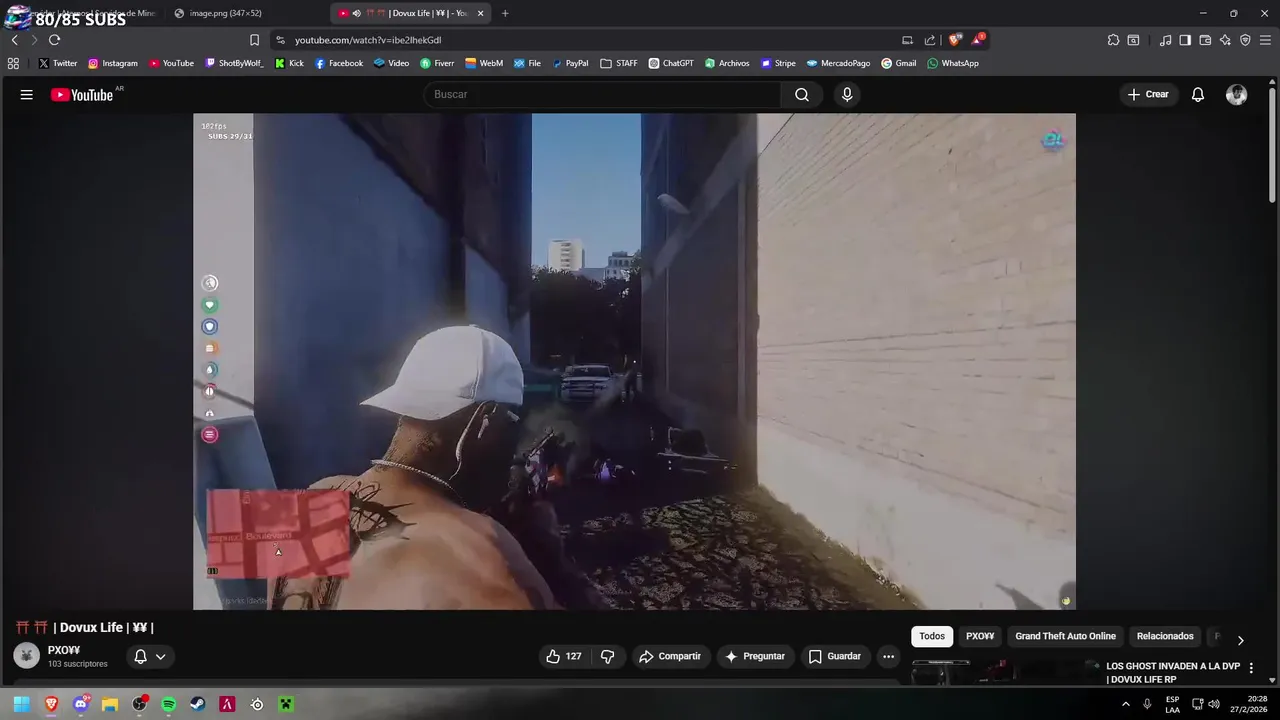
Task: Open a new browser tab
Action: (505, 13)
